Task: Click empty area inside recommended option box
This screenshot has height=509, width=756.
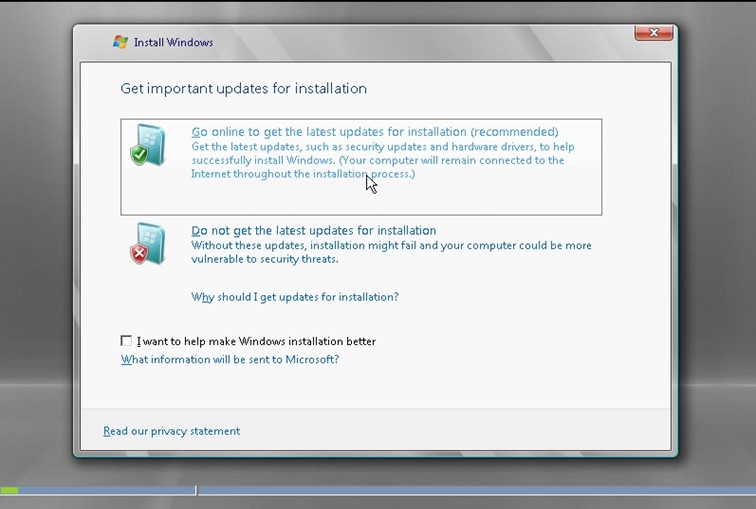Action: [450, 198]
